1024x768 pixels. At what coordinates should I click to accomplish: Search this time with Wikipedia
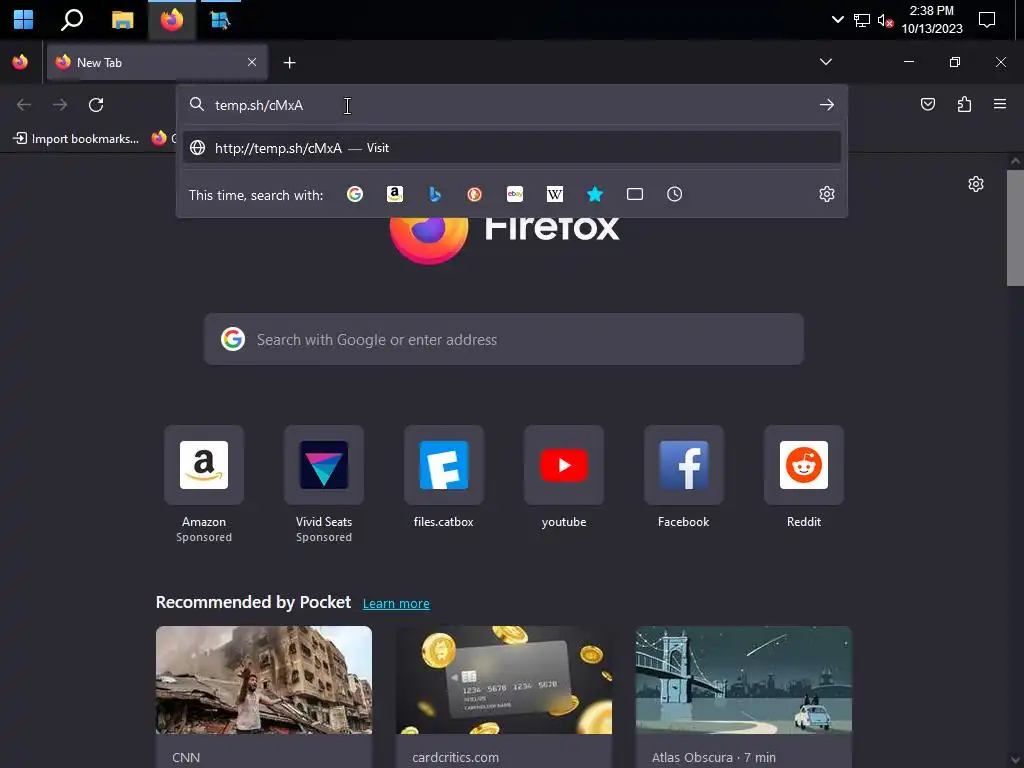(x=554, y=194)
